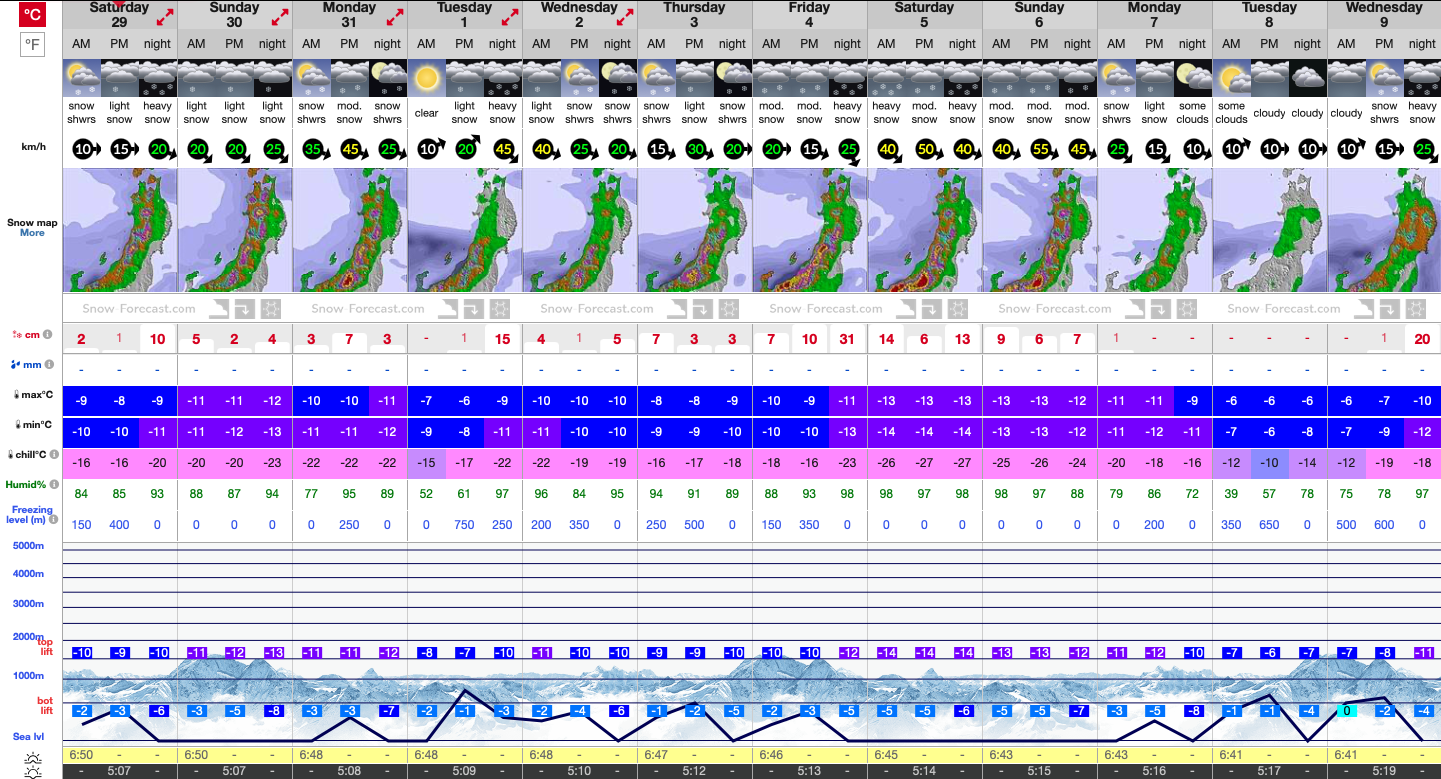Switch temperature units to °C
This screenshot has width=1441, height=779.
pyautogui.click(x=32, y=14)
